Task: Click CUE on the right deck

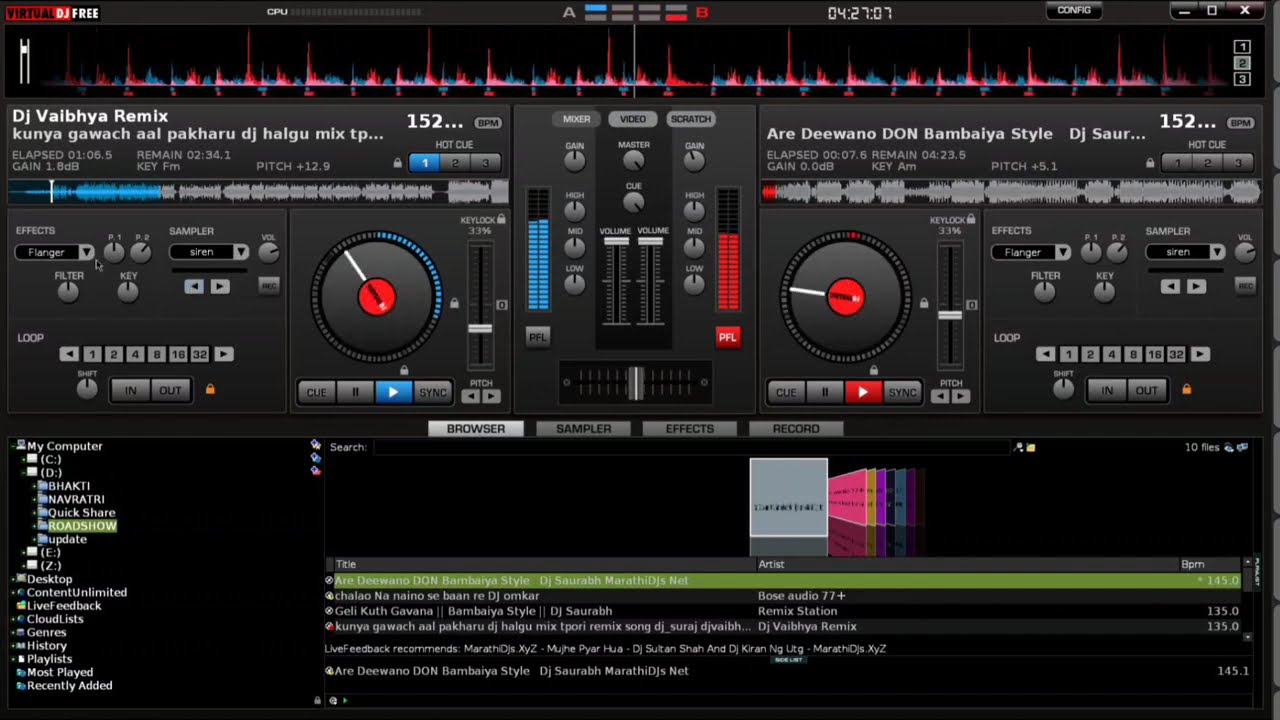Action: (786, 392)
